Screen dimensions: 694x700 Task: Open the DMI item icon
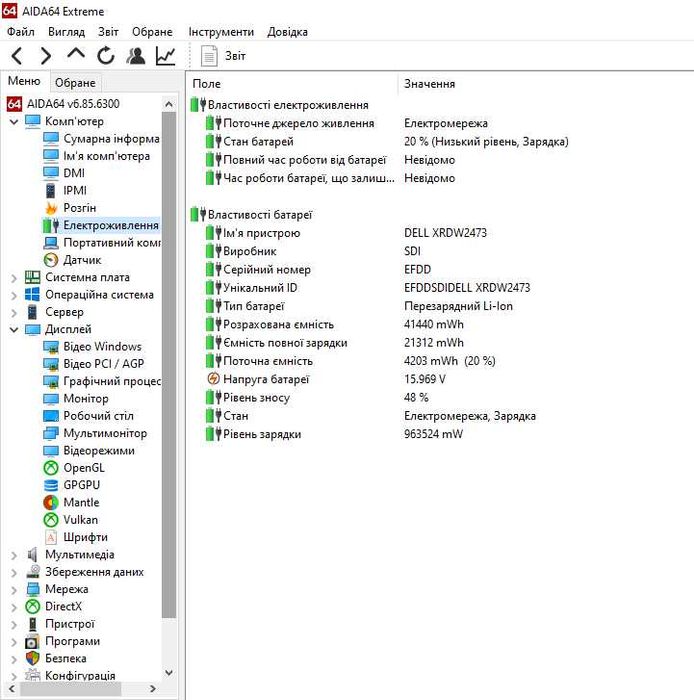(51, 173)
